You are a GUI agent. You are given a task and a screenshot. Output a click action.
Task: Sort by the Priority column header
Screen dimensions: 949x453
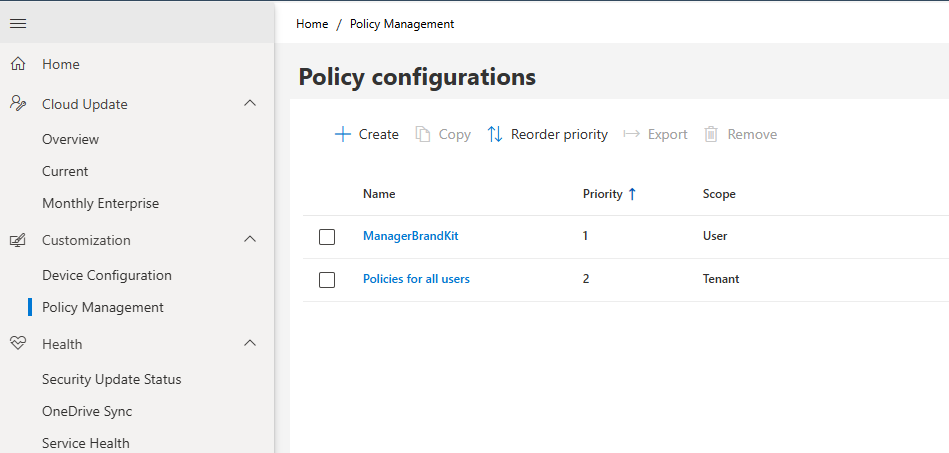602,194
